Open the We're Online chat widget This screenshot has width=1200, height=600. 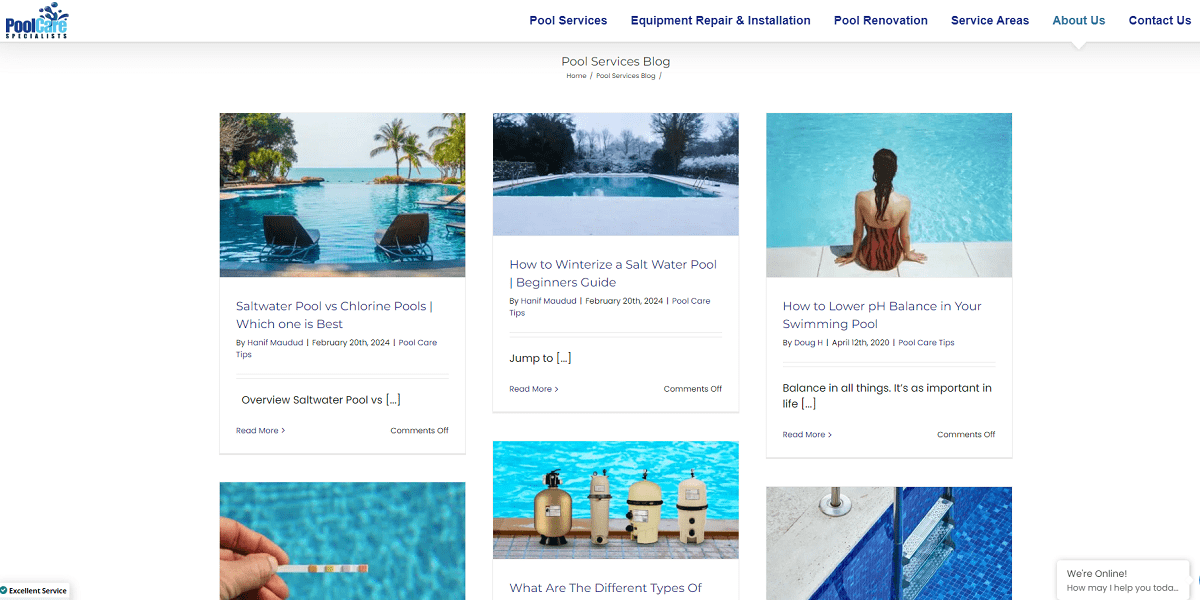tap(1123, 580)
